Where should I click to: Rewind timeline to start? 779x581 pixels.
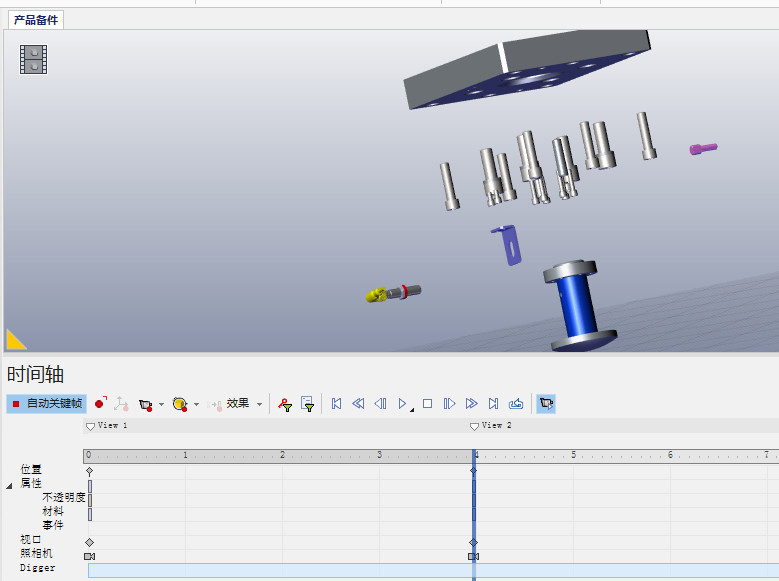(x=336, y=404)
